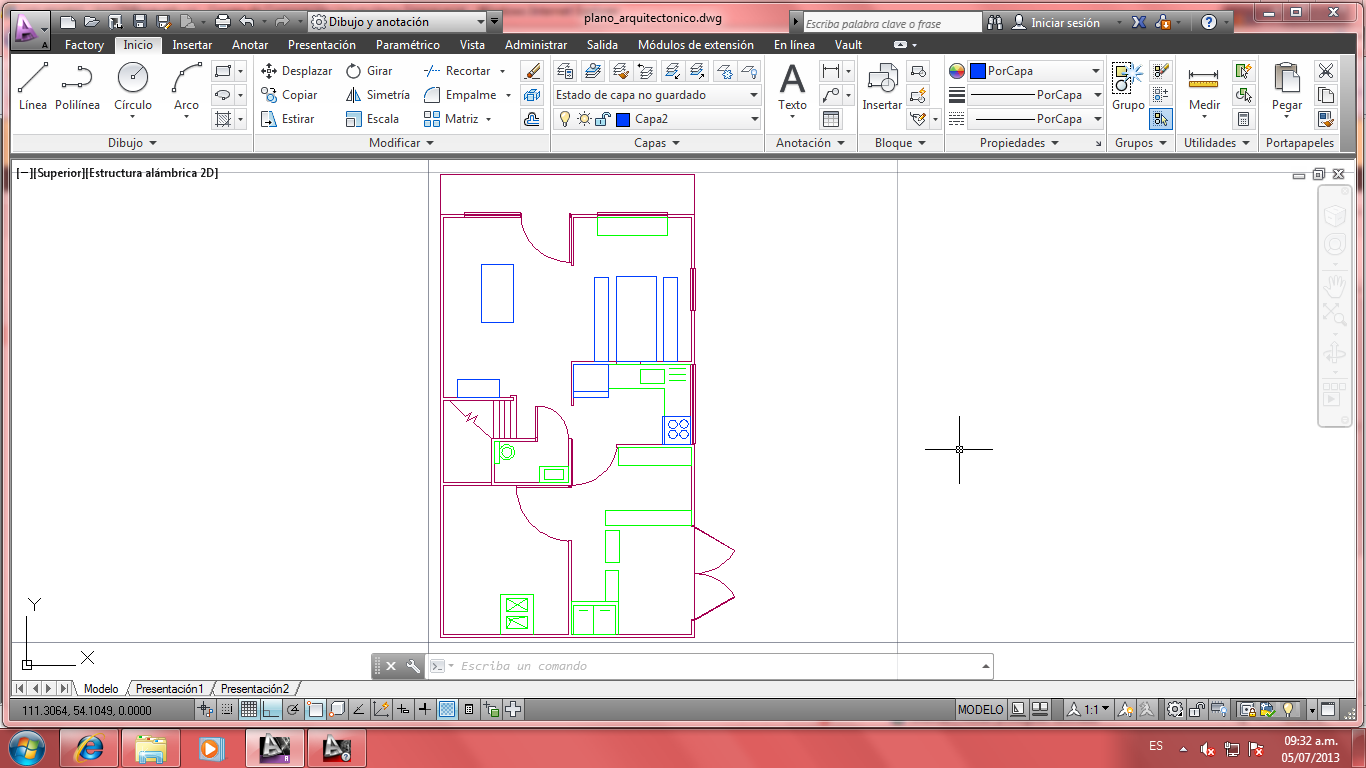Open the Presentación1 layout tab
The width and height of the screenshot is (1366, 768).
coord(168,688)
